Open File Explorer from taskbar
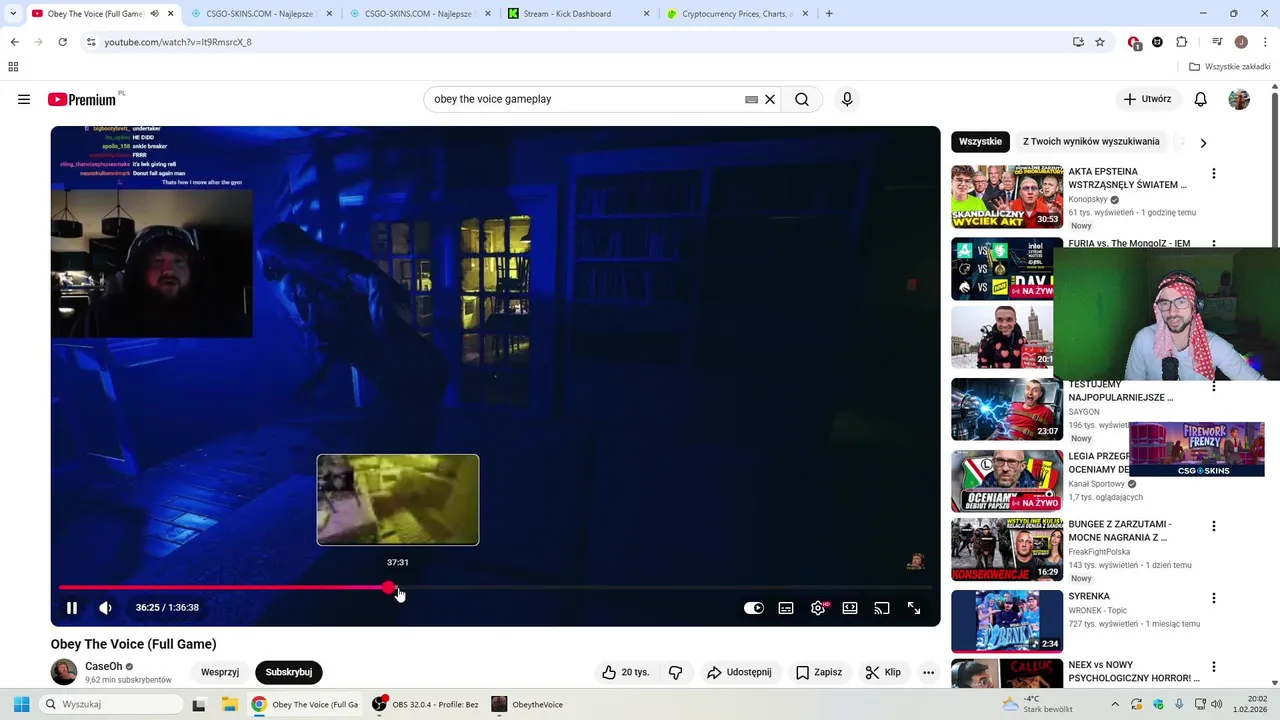This screenshot has width=1280, height=720. 228,704
